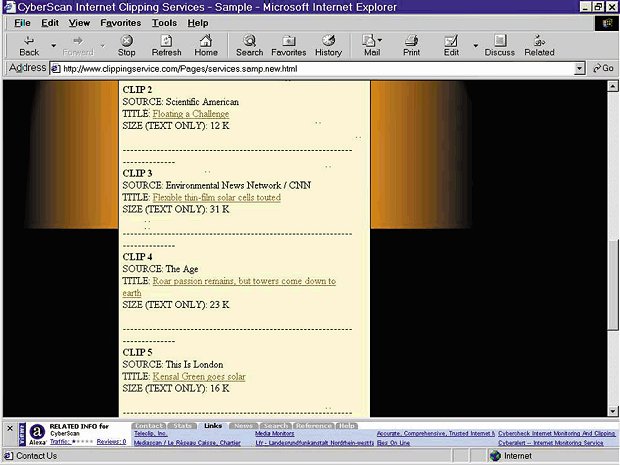Open the Search toolbar button

(250, 46)
